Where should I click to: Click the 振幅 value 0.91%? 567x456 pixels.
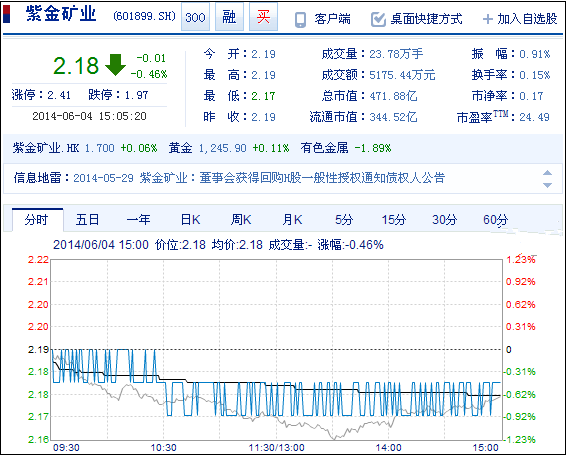534,54
